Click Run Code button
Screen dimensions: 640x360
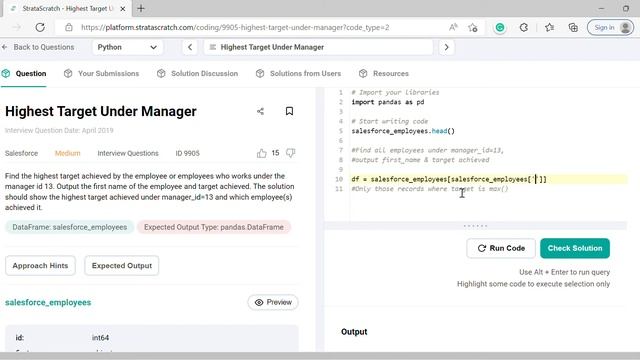(501, 248)
